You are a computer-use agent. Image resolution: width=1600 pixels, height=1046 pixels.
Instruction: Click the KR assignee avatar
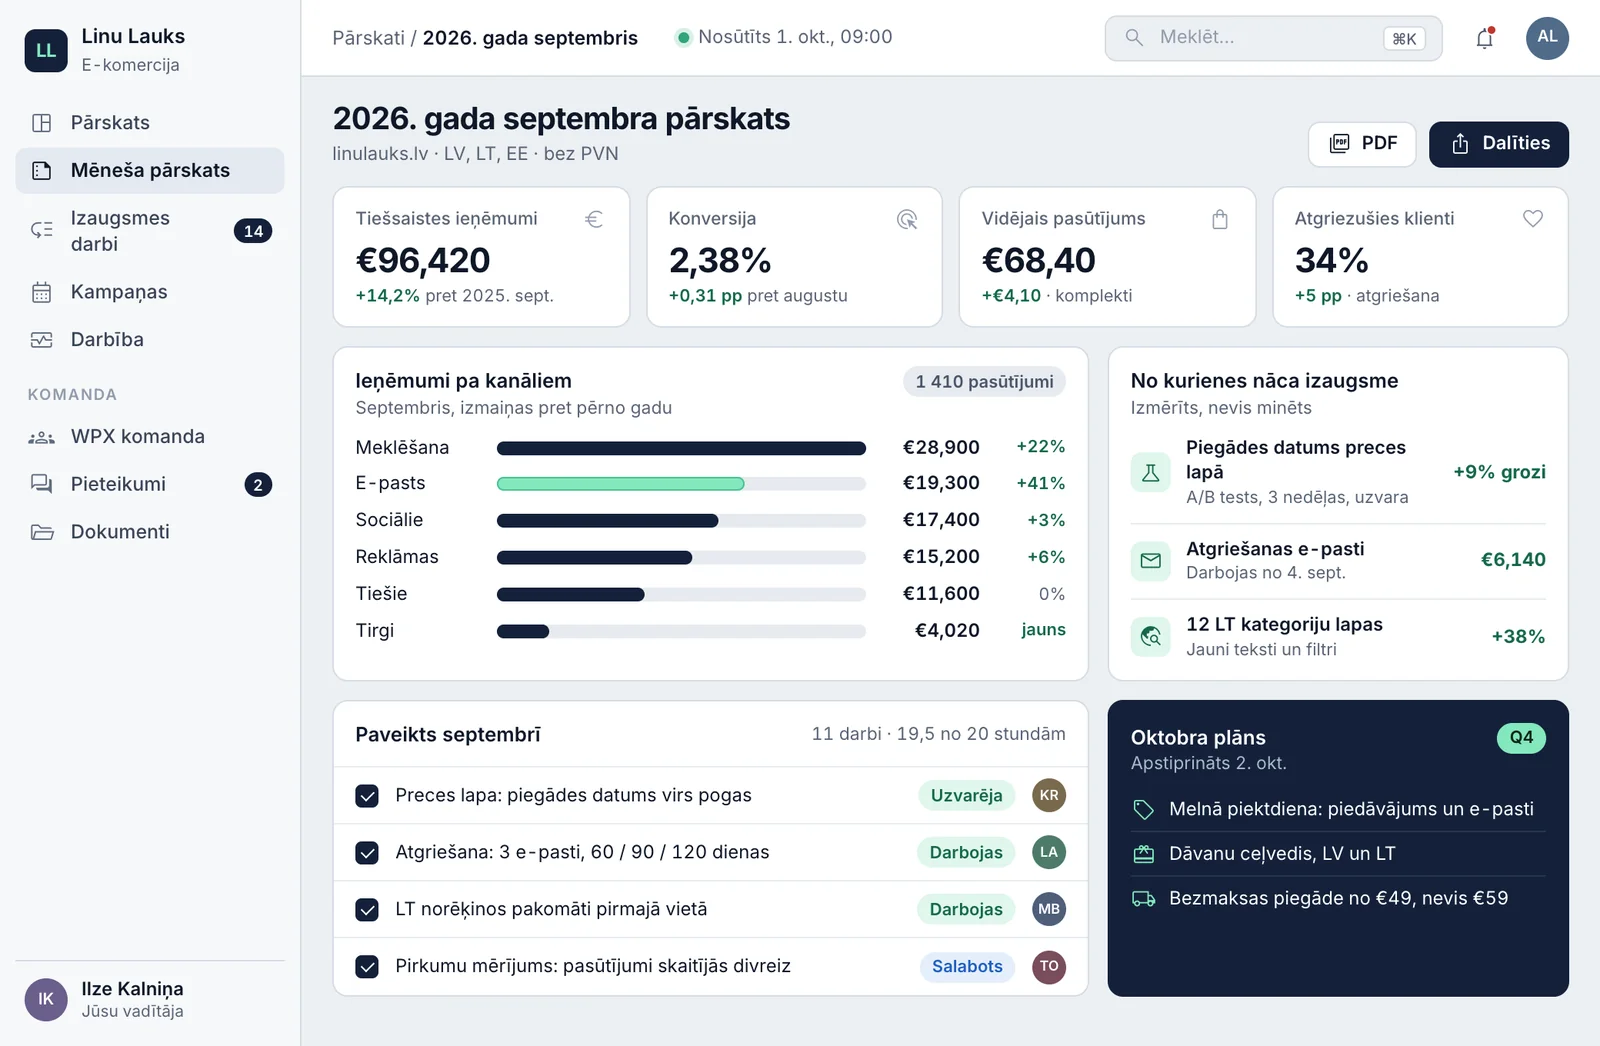(x=1049, y=795)
